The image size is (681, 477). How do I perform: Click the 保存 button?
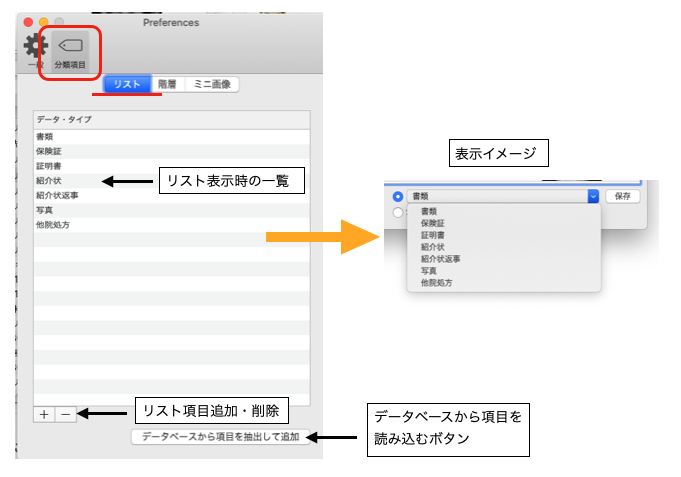point(622,197)
